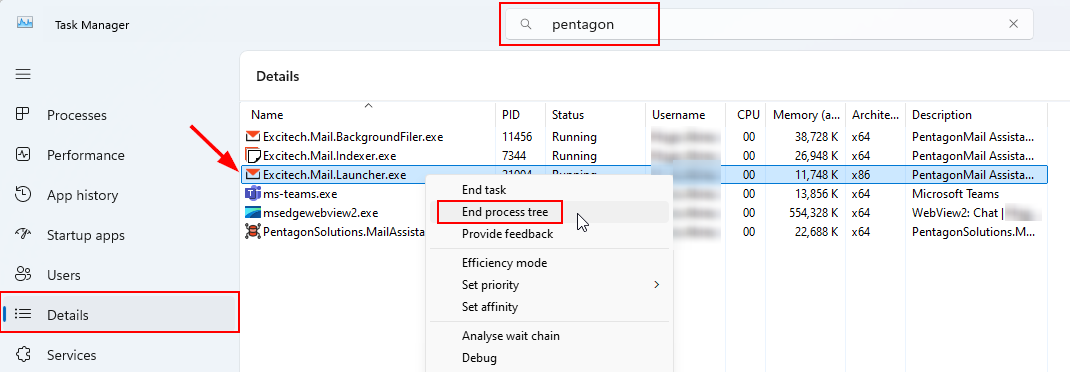This screenshot has width=1070, height=372.
Task: Sort by the Architecture column header
Action: point(876,115)
